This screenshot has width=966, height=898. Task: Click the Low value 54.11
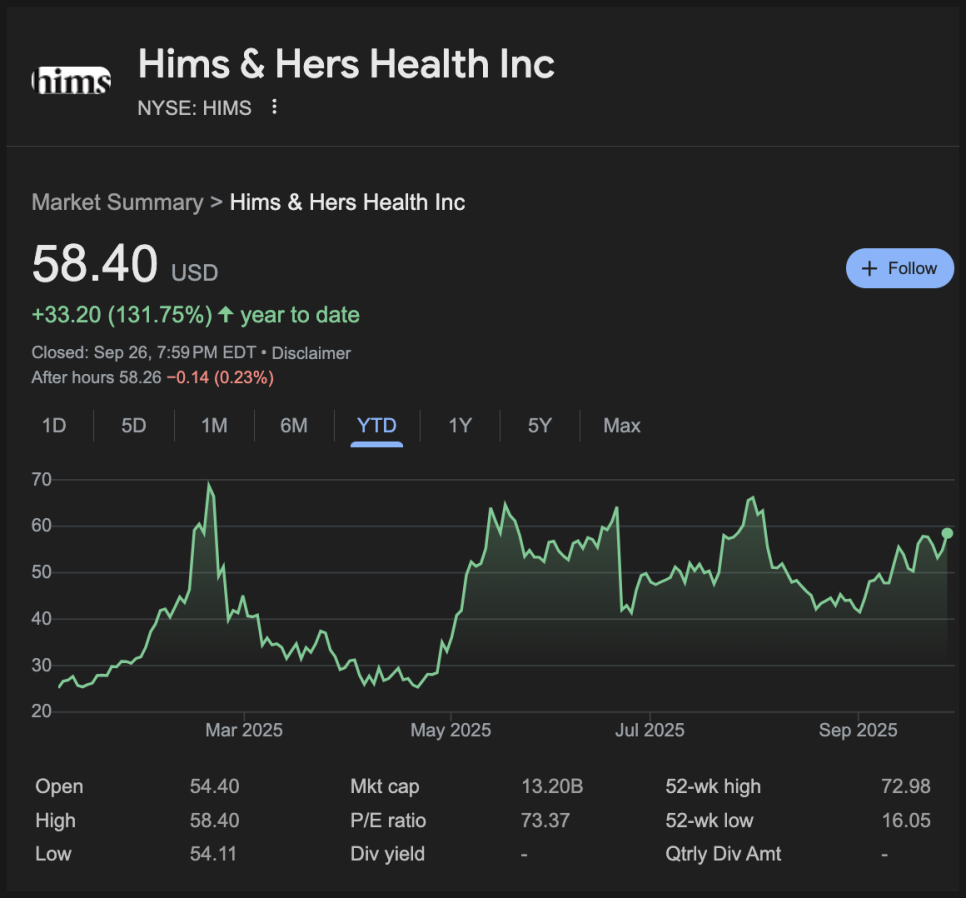tap(213, 854)
